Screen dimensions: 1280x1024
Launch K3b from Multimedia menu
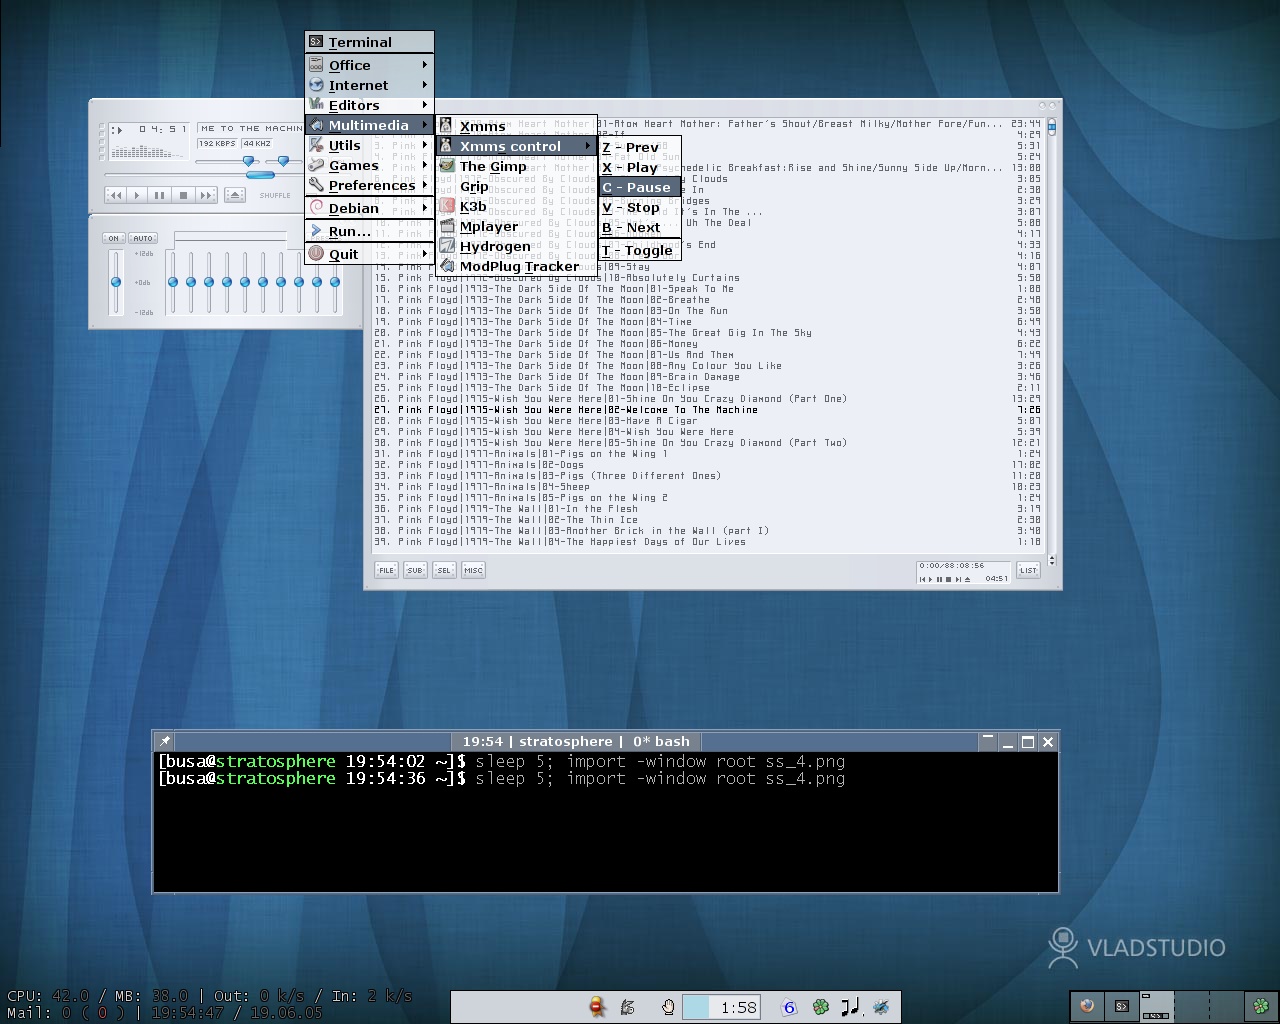tap(516, 206)
